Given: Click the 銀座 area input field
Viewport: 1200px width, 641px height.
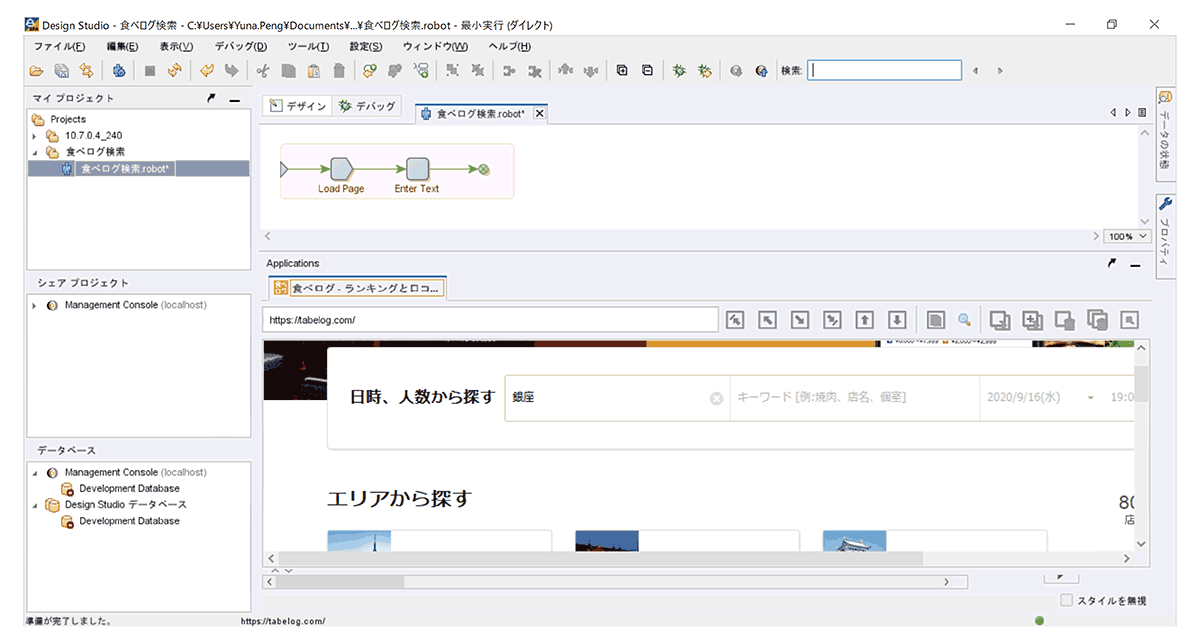Looking at the screenshot, I should [617, 398].
